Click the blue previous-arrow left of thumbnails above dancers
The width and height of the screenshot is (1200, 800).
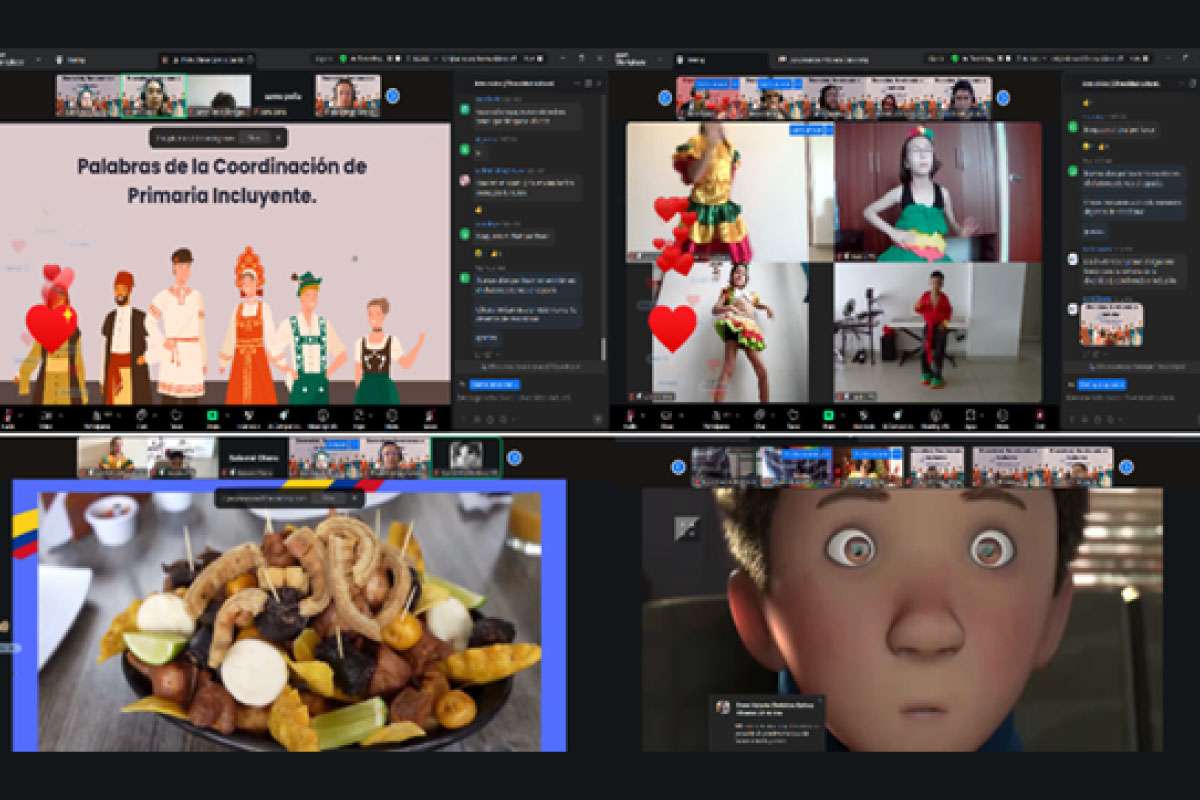click(x=665, y=97)
